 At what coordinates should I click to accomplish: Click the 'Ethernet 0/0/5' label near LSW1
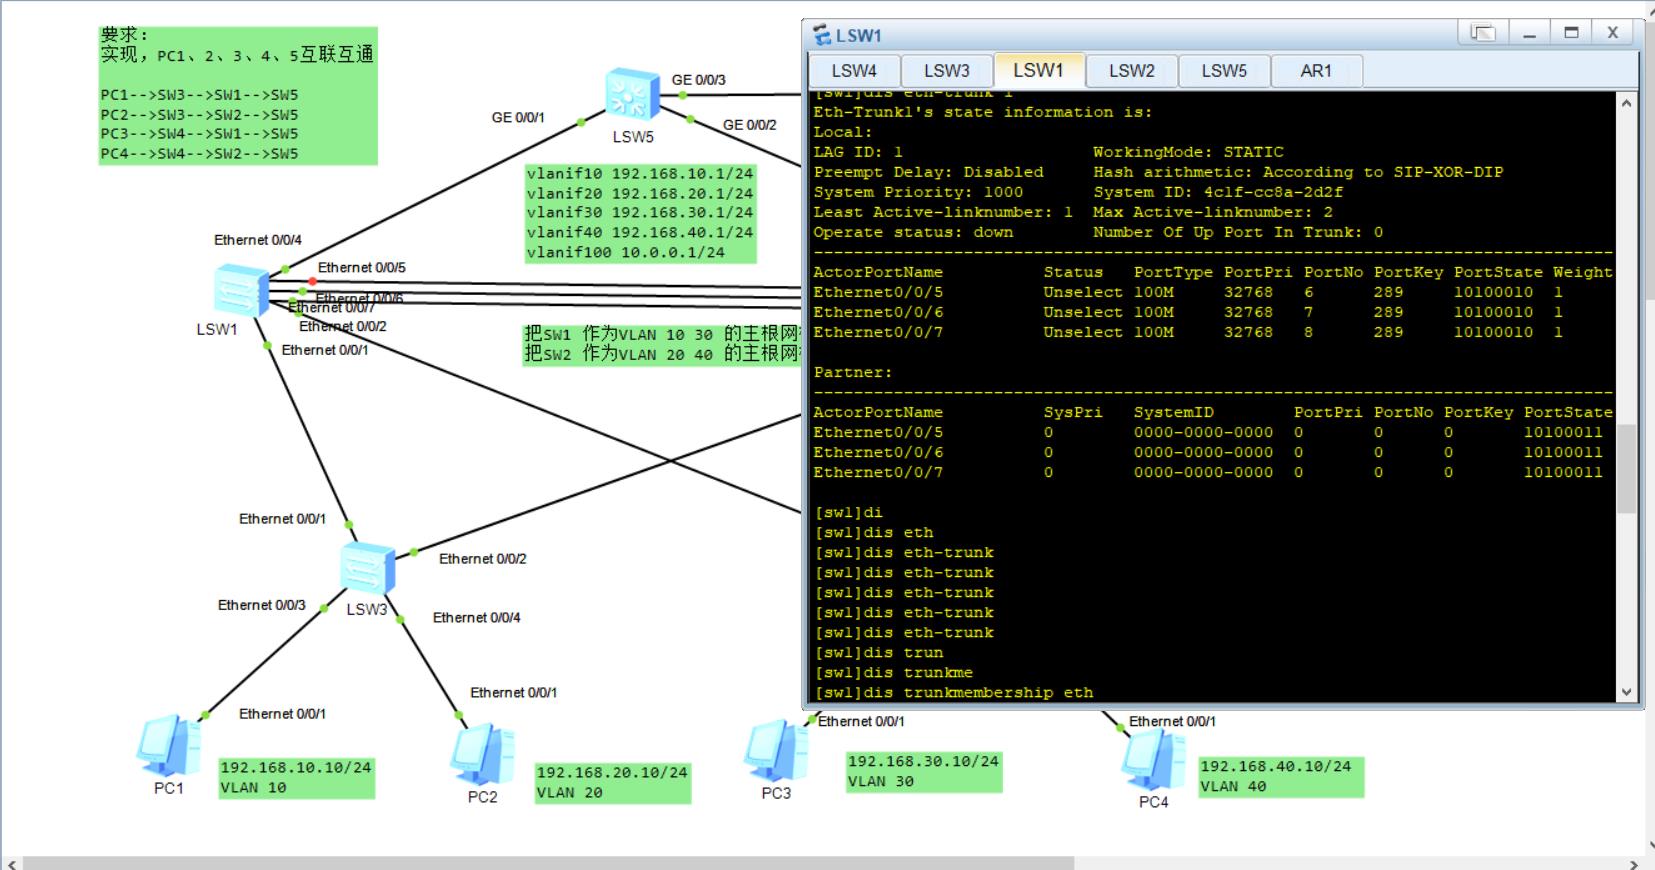point(362,268)
